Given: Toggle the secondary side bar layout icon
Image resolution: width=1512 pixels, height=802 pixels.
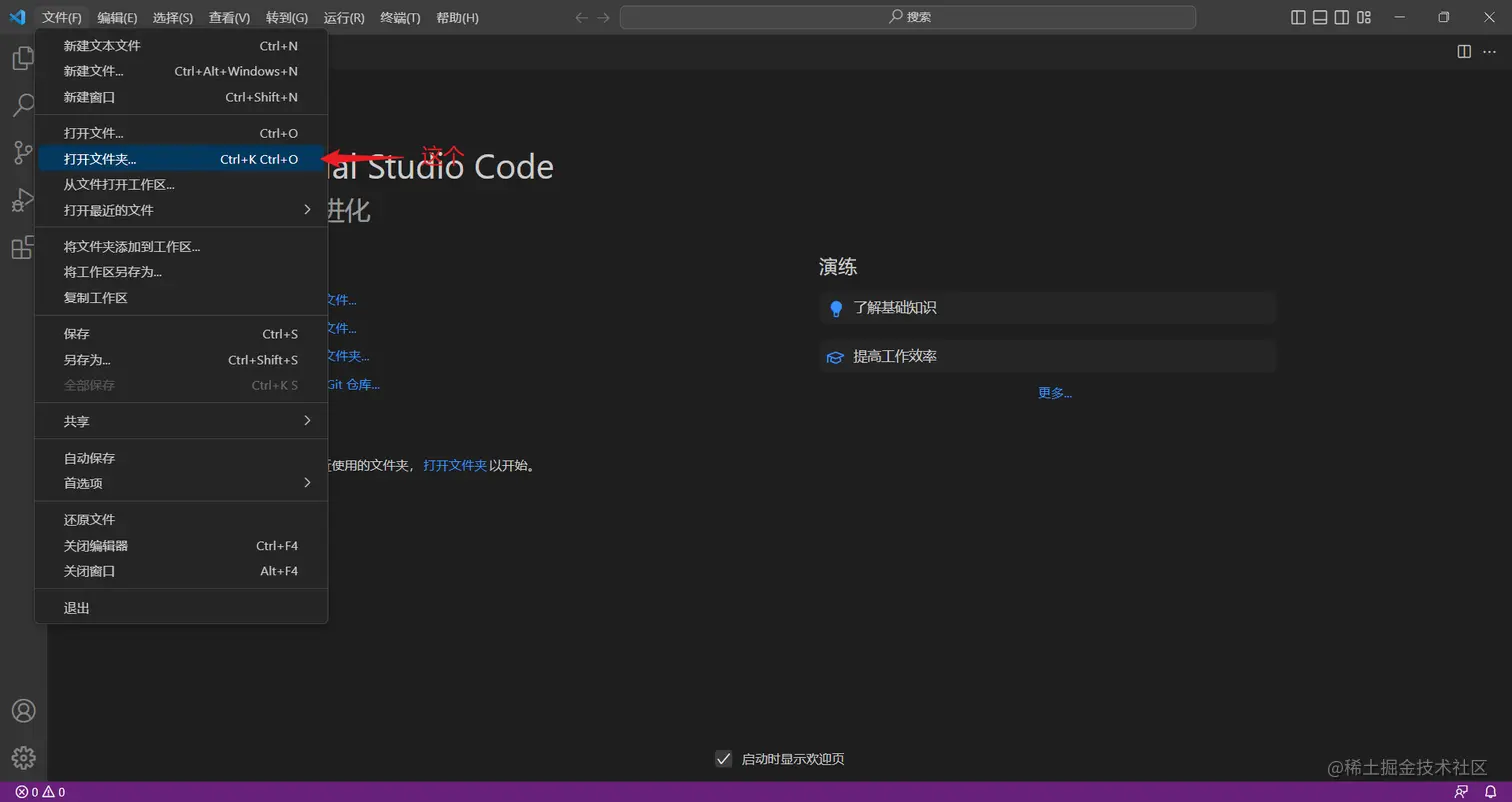Looking at the screenshot, I should pyautogui.click(x=1342, y=17).
